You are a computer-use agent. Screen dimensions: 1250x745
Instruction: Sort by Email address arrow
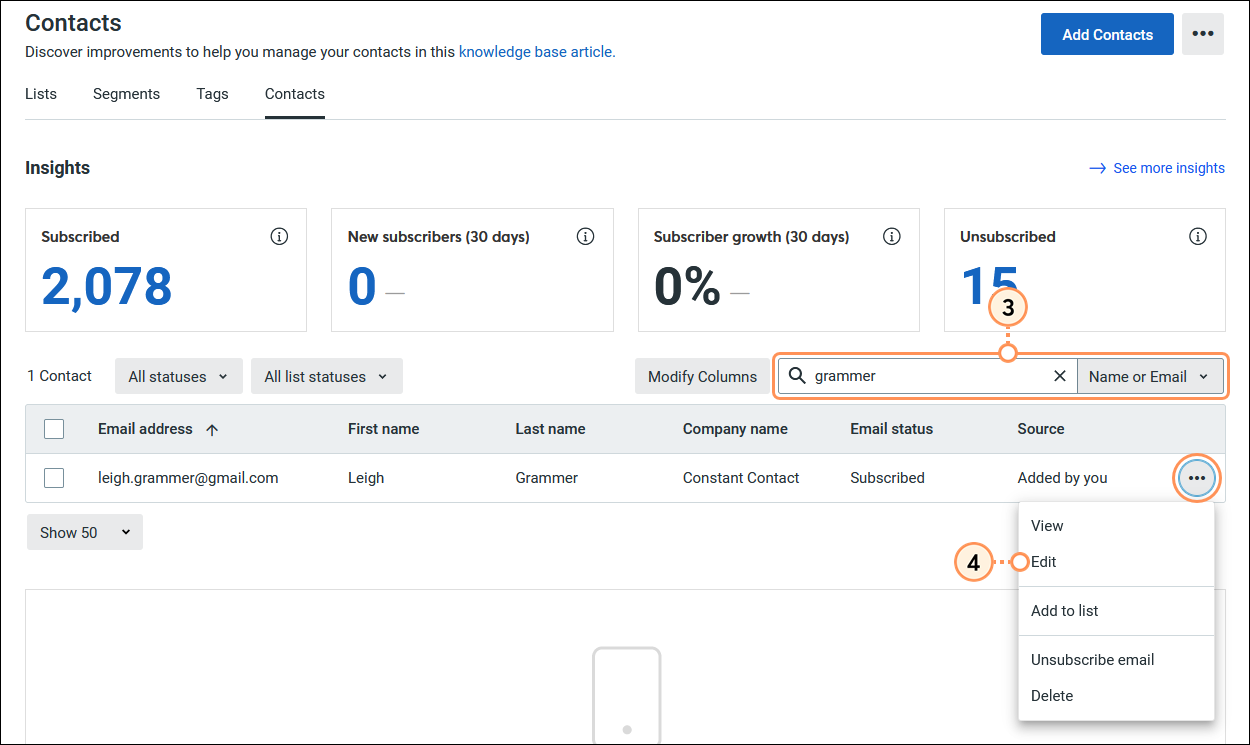(212, 430)
